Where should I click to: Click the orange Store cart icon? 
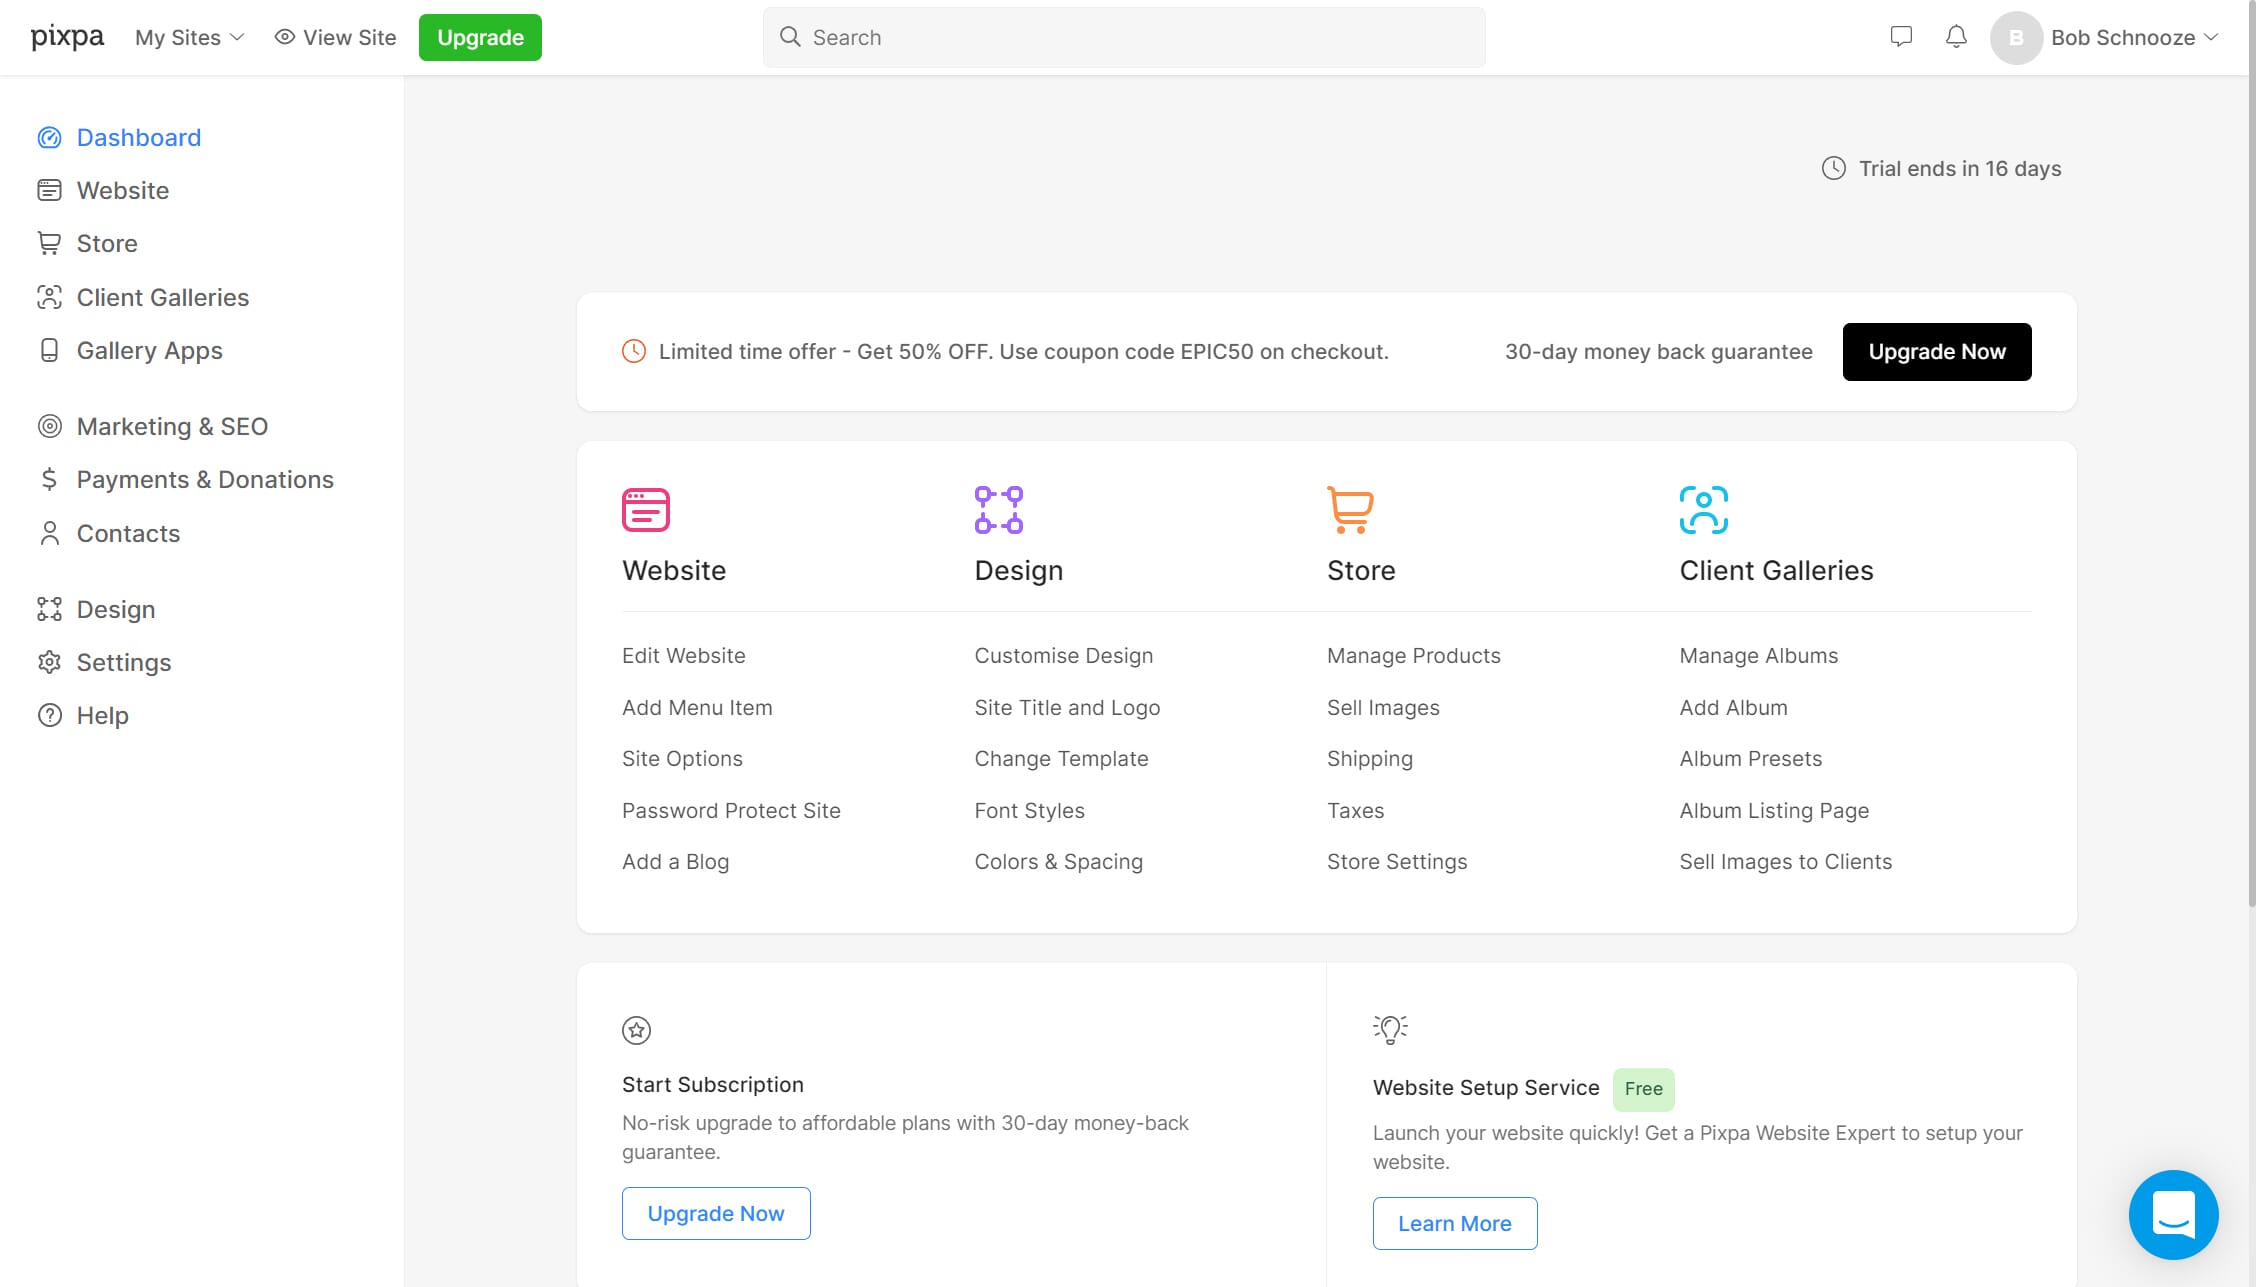pos(1351,510)
